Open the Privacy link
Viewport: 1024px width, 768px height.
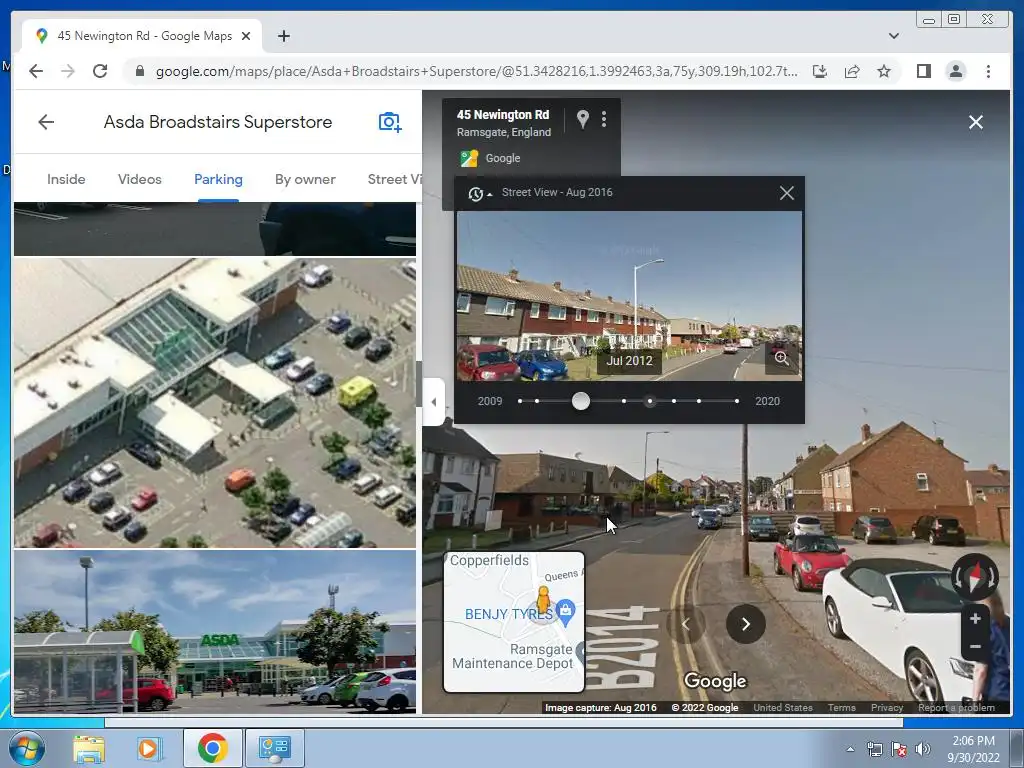pos(886,707)
